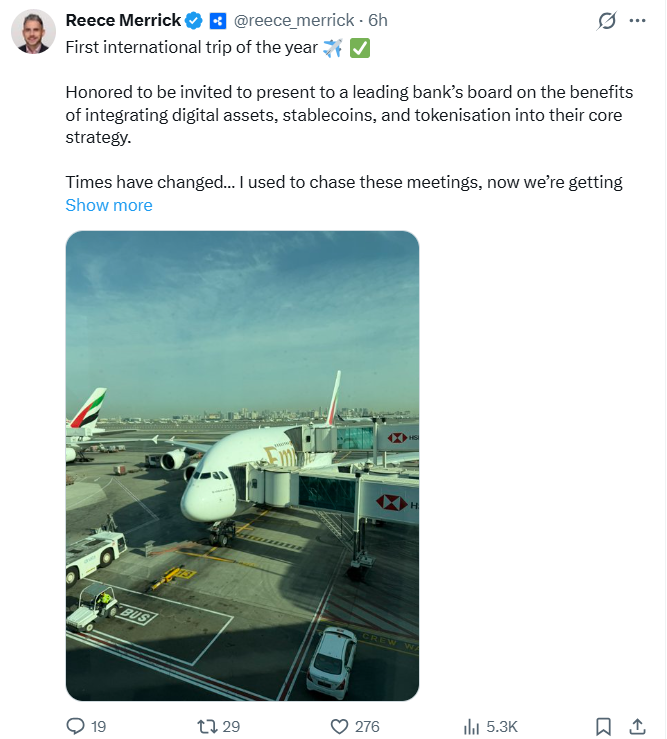Click the blue verified checkmark badge
Viewport: 667px width, 739px height.
coord(195,20)
